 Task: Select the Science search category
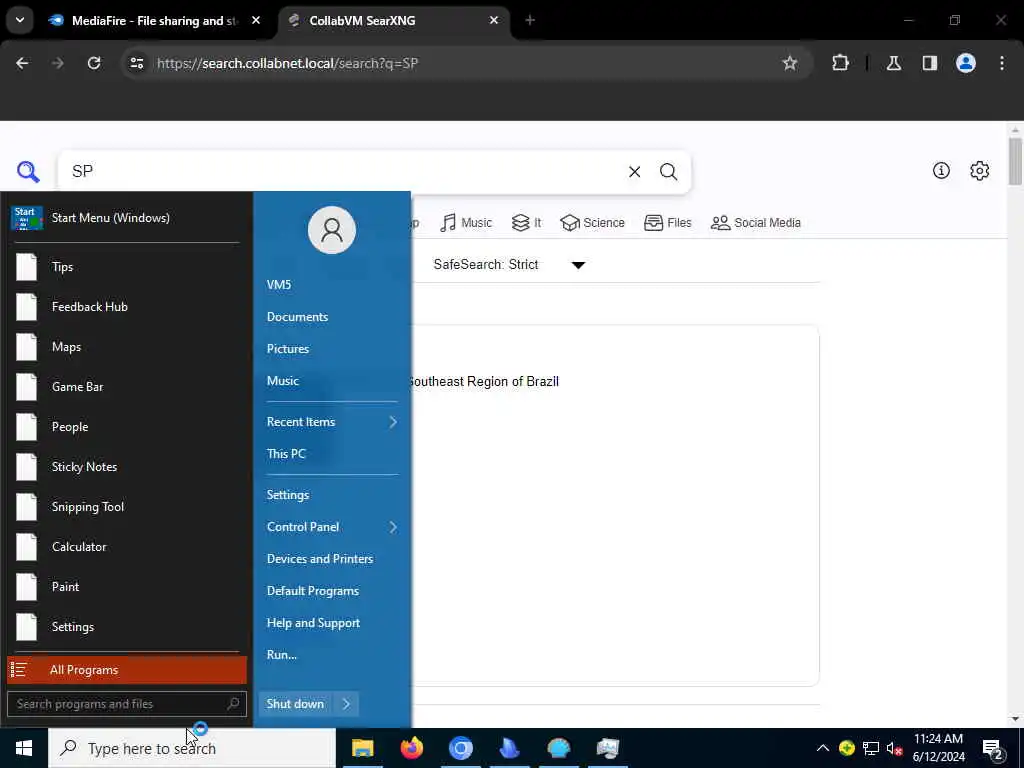(592, 223)
